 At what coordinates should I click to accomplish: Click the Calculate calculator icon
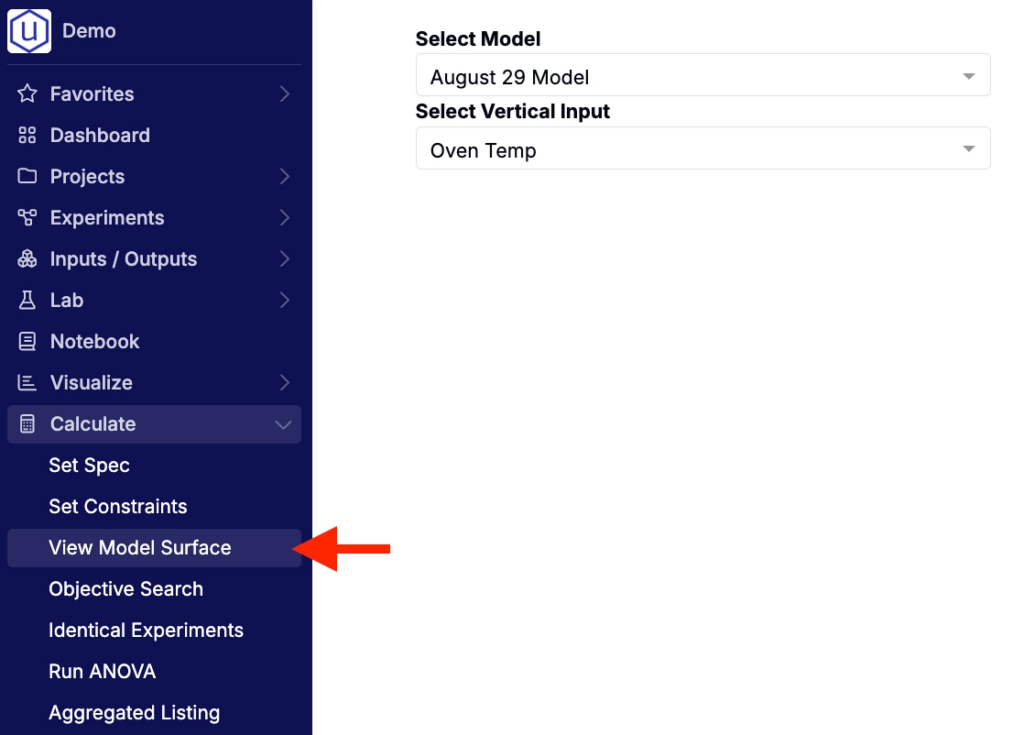(27, 424)
